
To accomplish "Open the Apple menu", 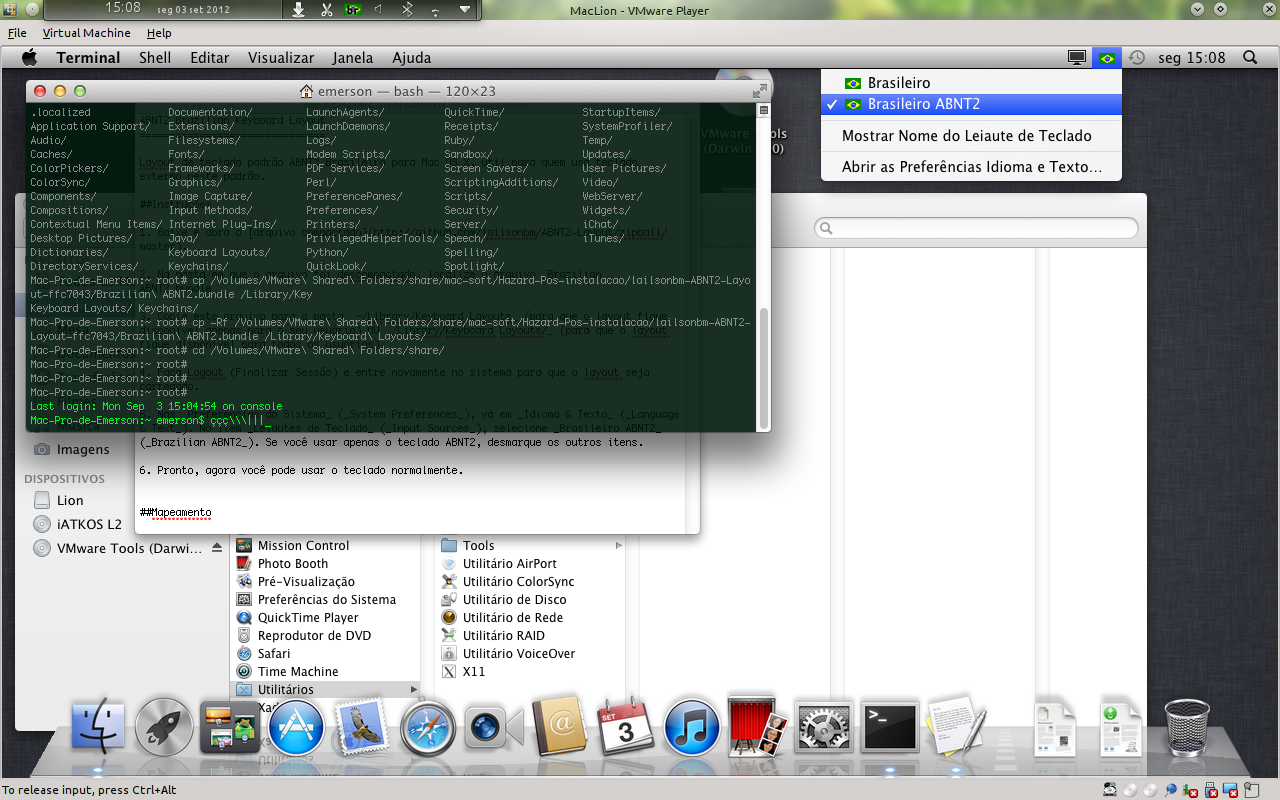I will pos(29,57).
